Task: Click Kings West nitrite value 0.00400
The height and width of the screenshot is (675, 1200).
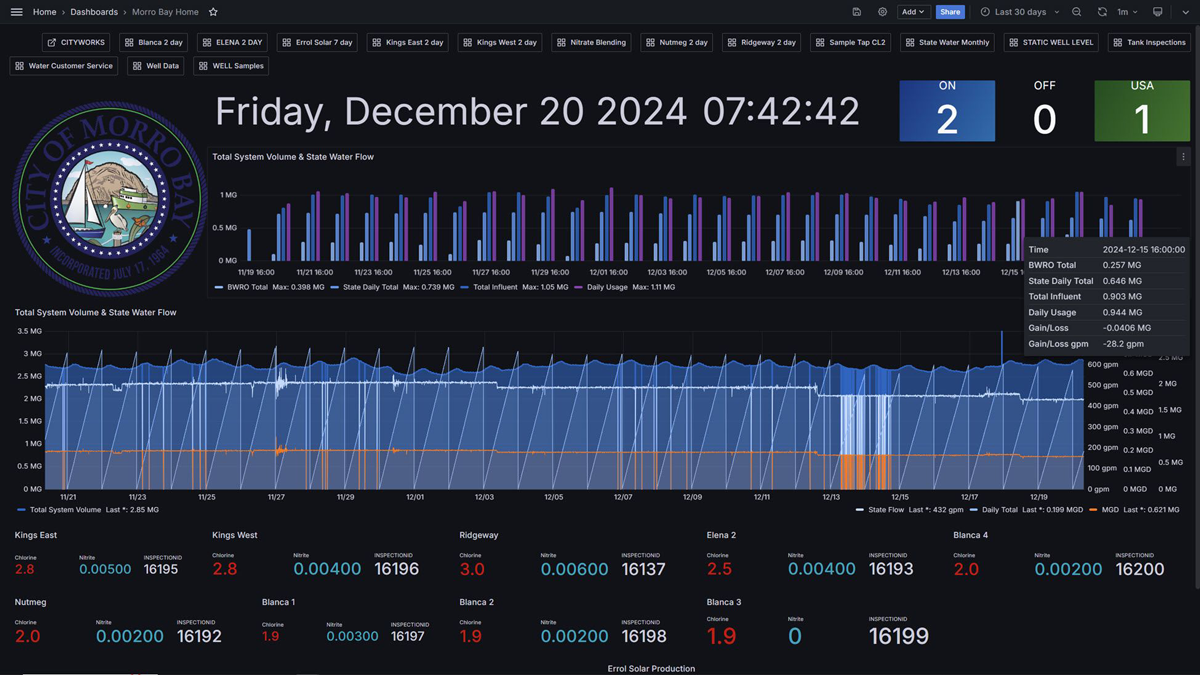Action: pyautogui.click(x=327, y=569)
